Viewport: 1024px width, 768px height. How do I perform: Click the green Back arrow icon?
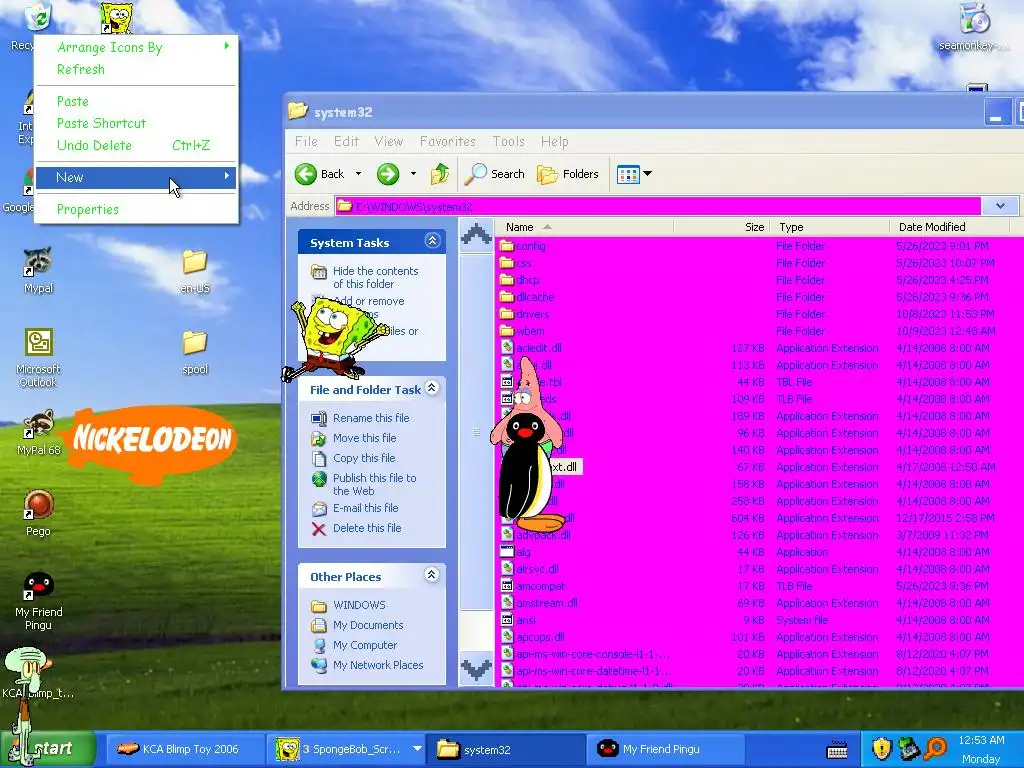[306, 174]
